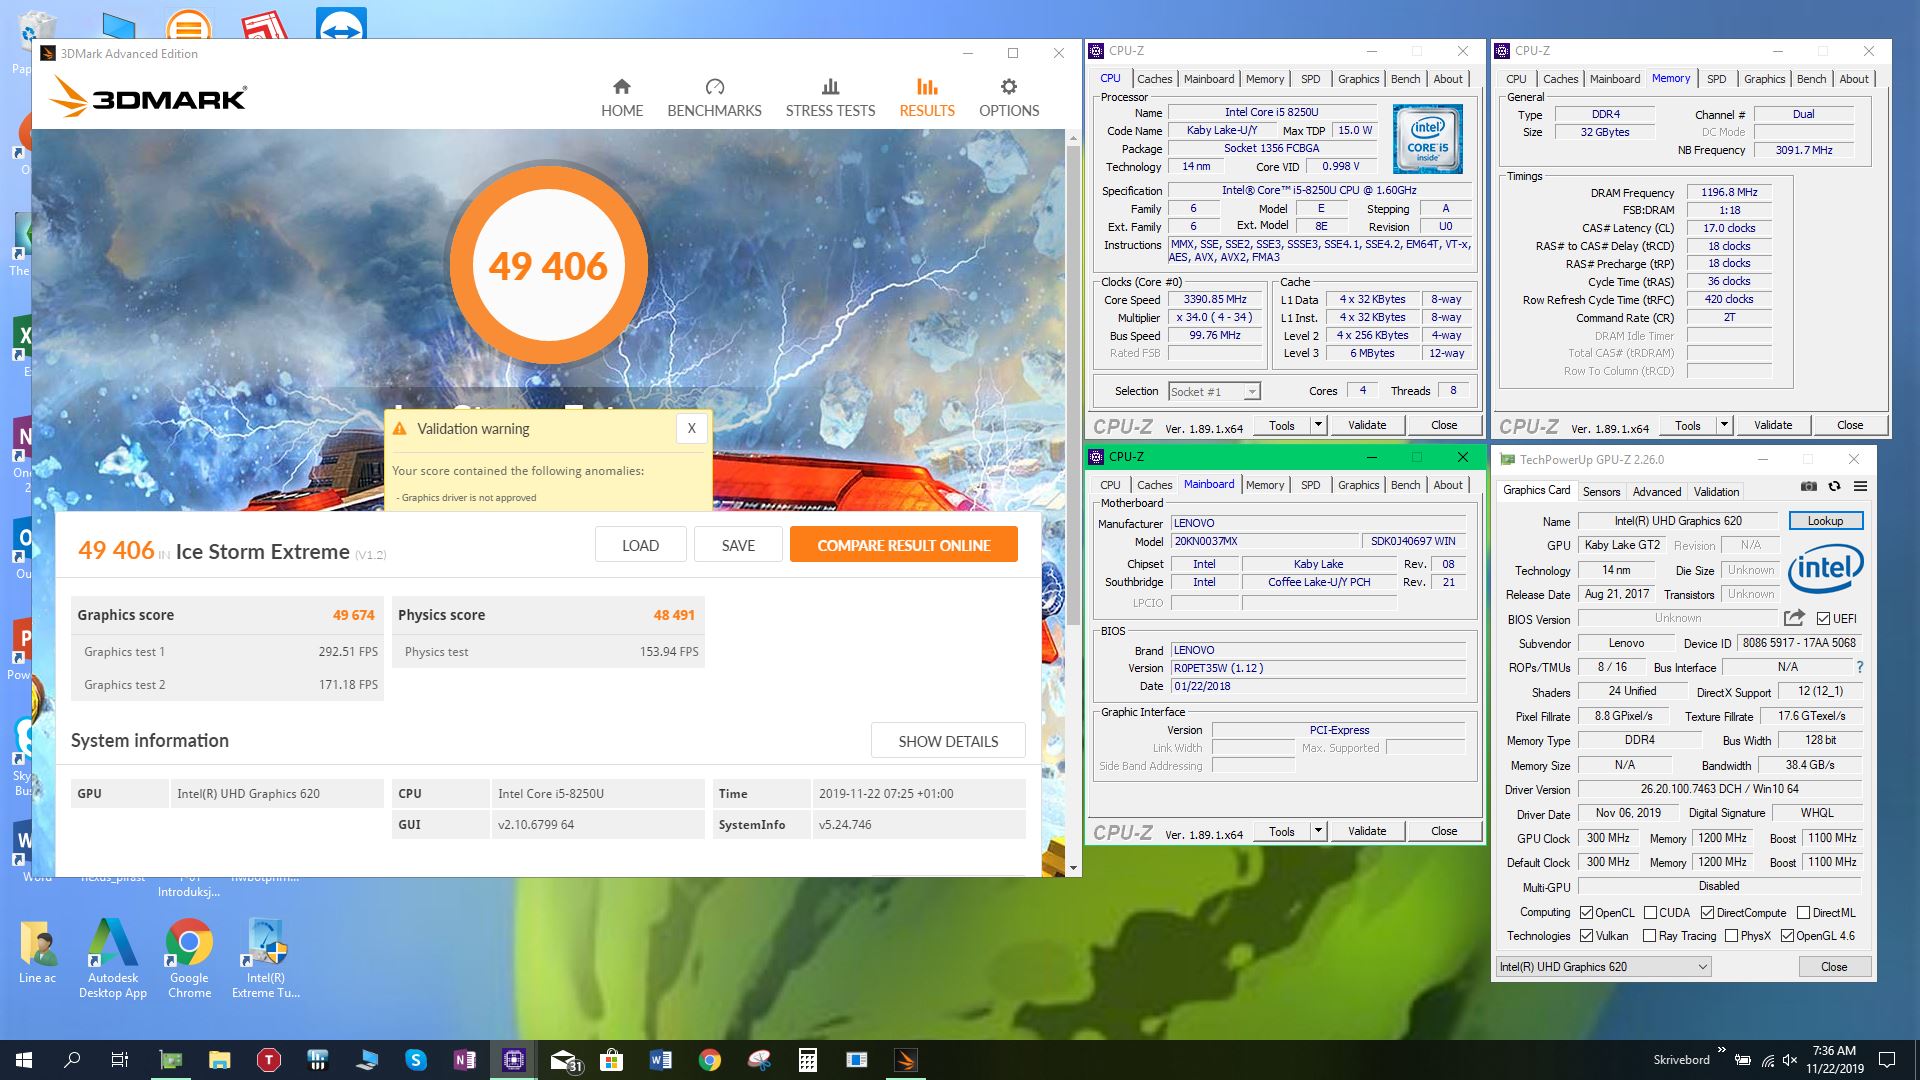Switch to CPU-Z purple taskbar icon
1920x1080 pixels.
(514, 1060)
